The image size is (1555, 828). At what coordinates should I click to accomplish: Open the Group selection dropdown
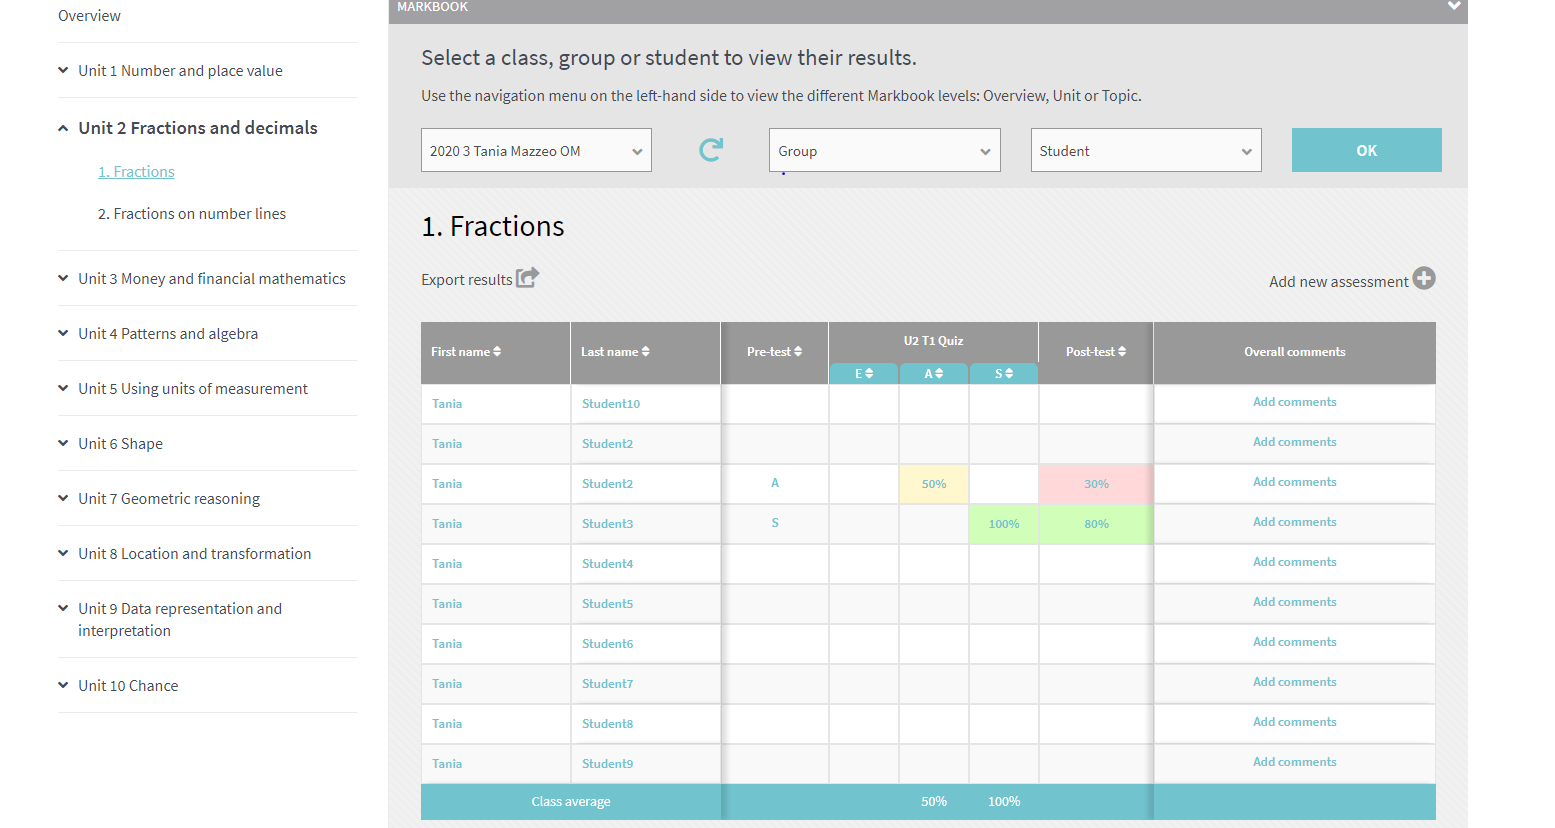click(x=884, y=149)
